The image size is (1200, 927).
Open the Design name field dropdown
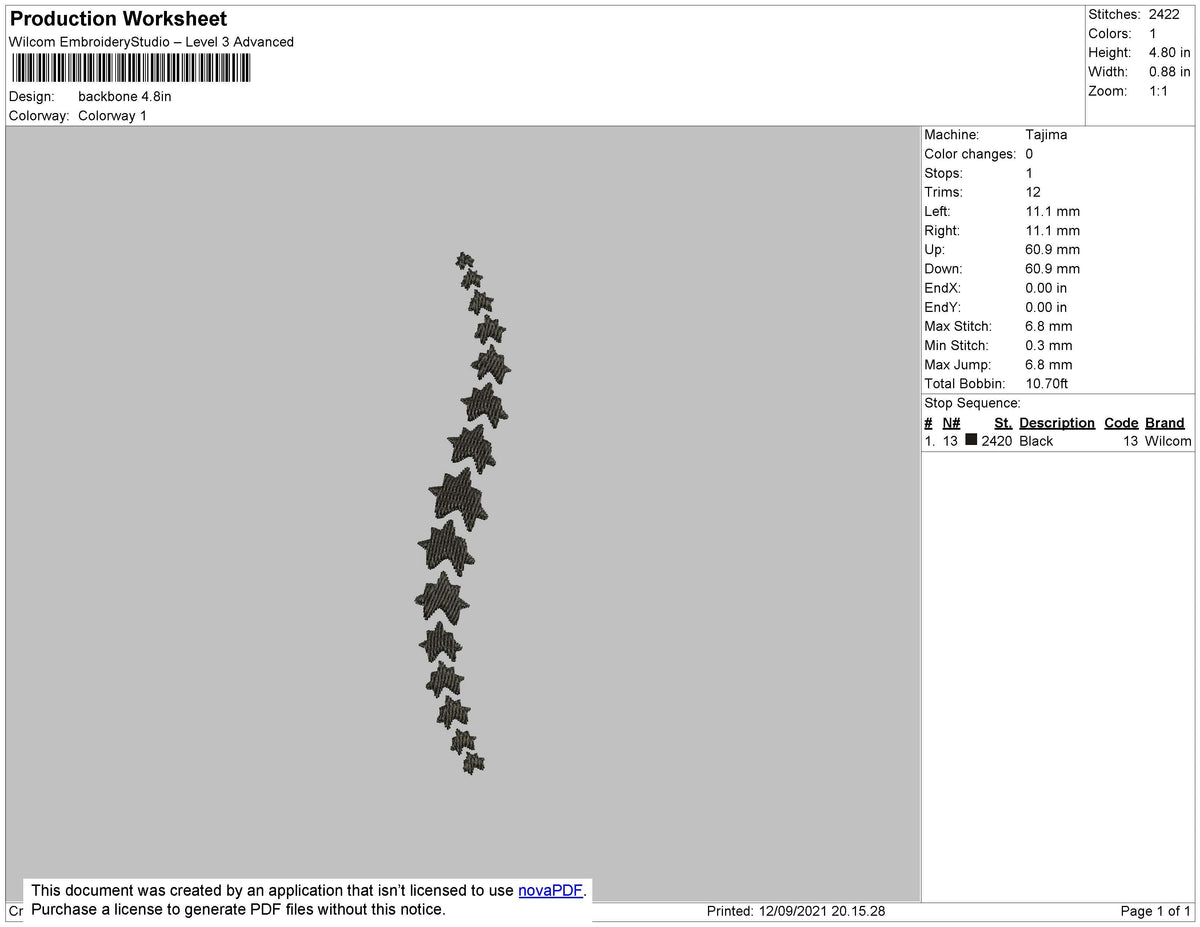click(x=124, y=96)
